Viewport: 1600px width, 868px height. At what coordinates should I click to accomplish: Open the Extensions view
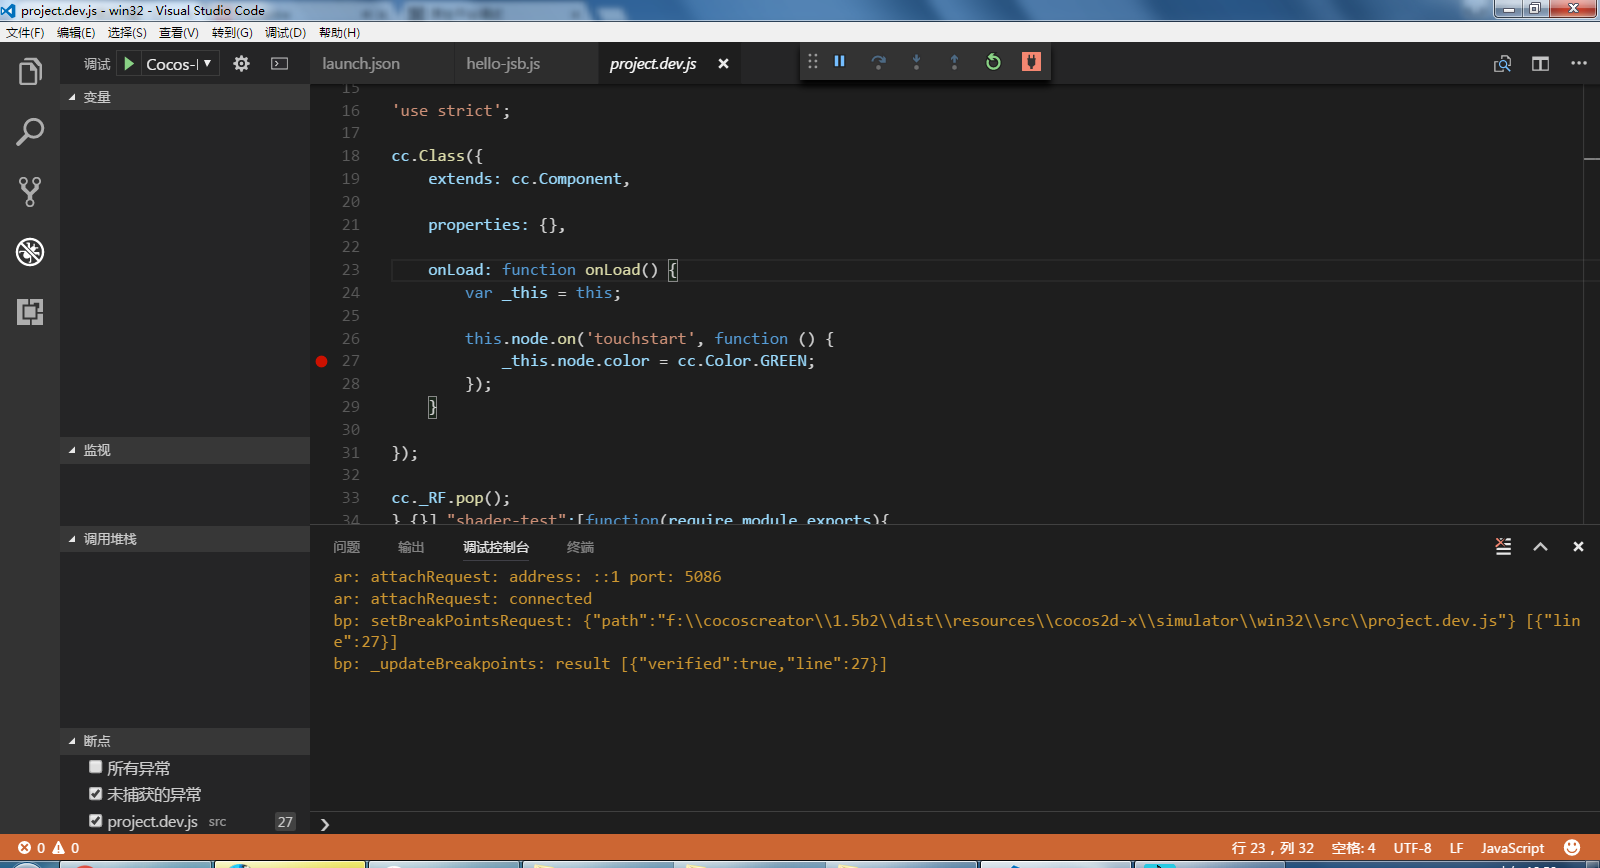click(x=30, y=312)
